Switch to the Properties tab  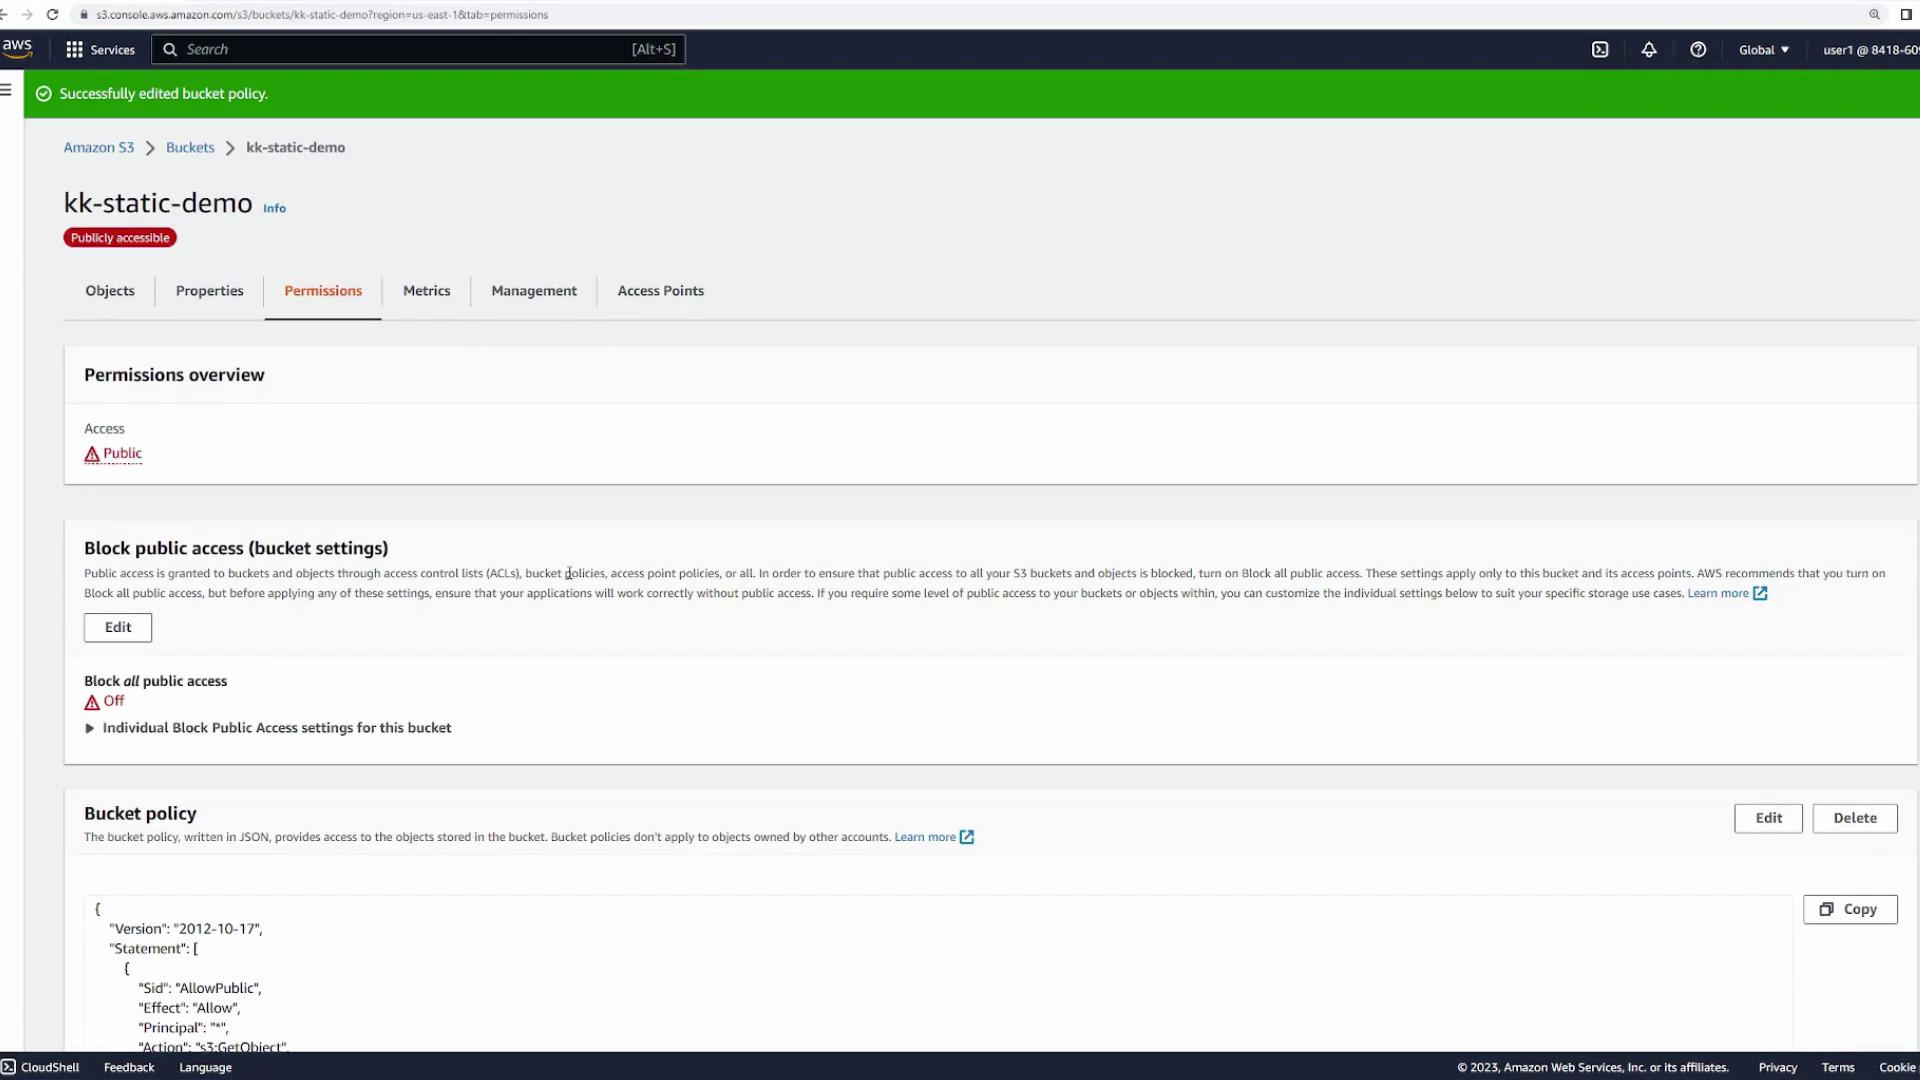pos(209,291)
